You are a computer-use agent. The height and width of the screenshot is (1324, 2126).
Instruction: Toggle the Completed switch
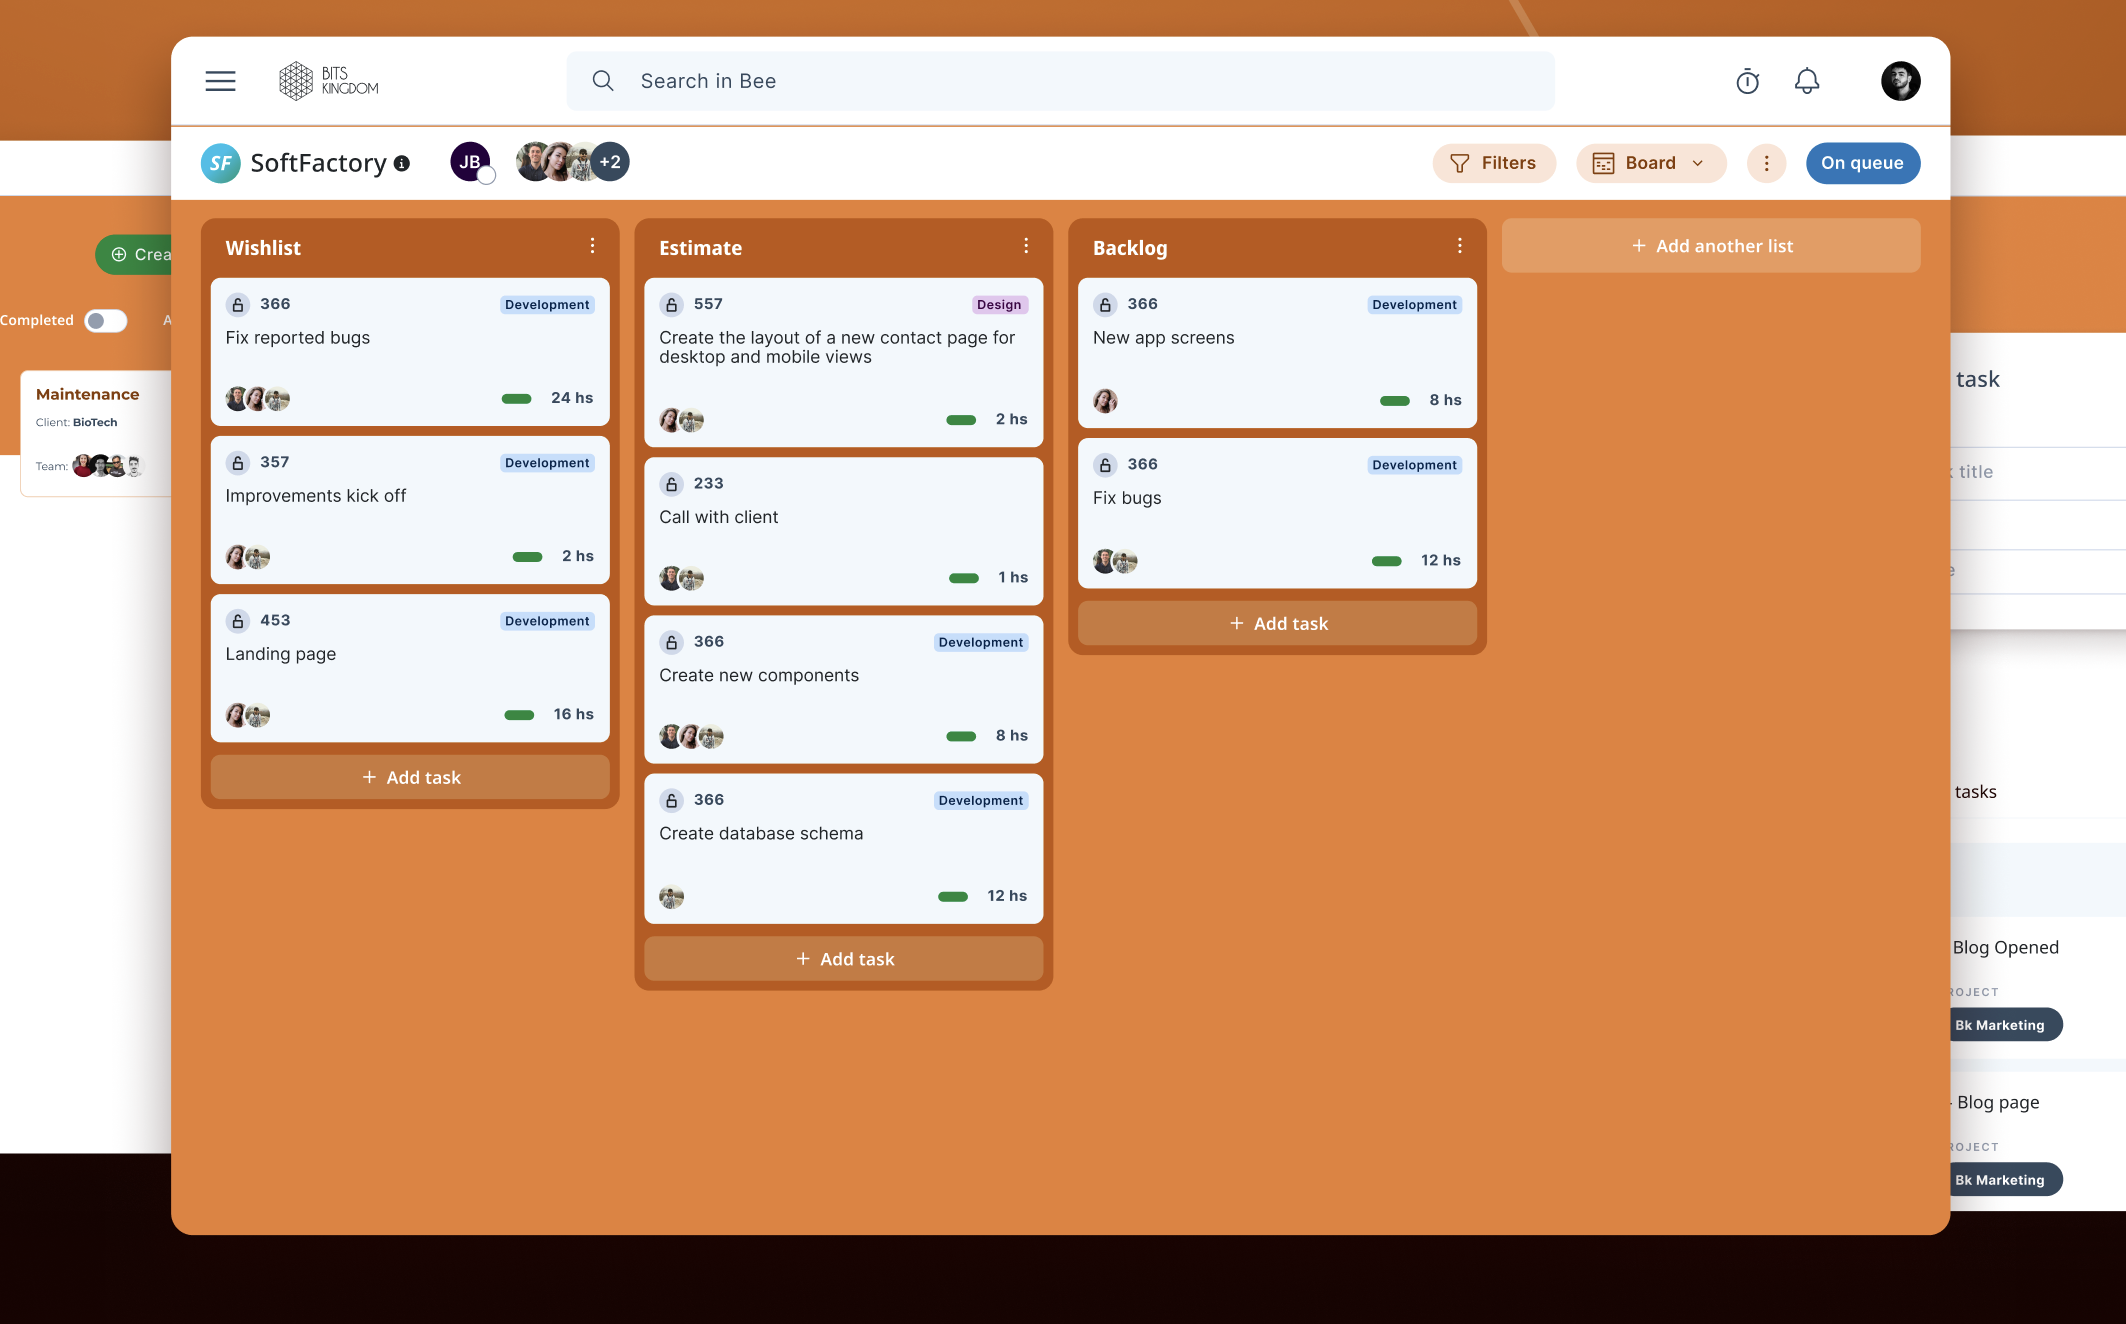pyautogui.click(x=106, y=320)
